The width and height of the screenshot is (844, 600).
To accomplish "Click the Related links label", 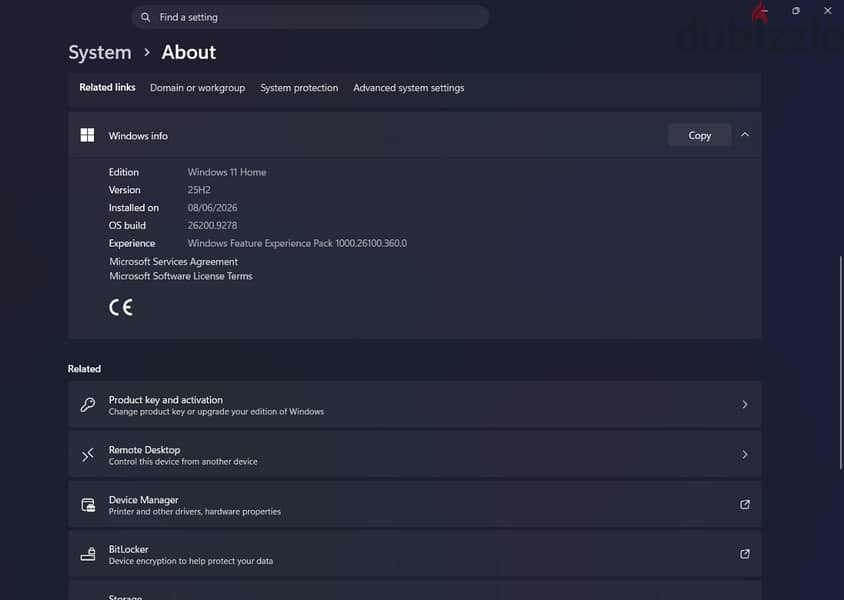I will 107,87.
